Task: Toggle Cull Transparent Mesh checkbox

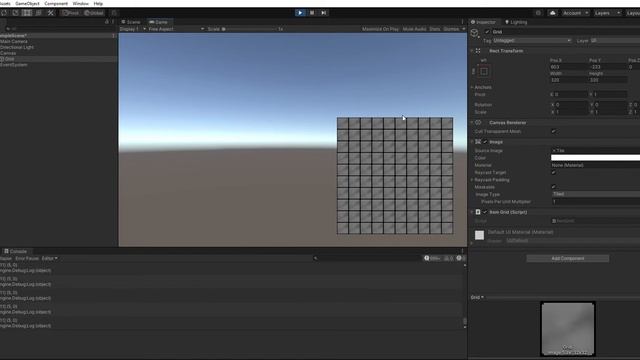Action: click(553, 131)
